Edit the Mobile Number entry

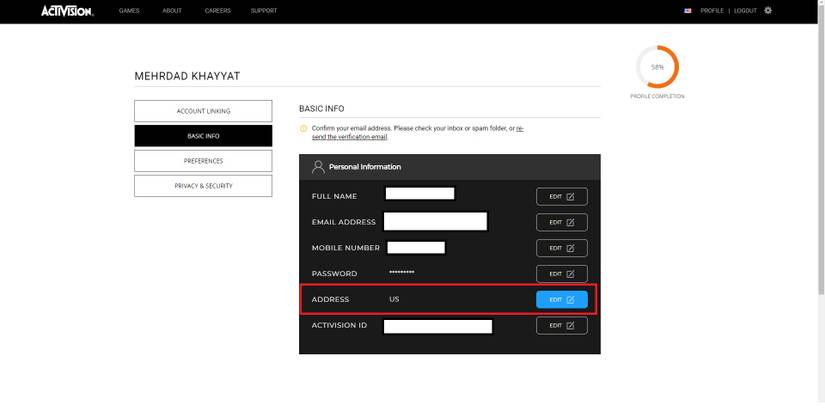point(561,248)
